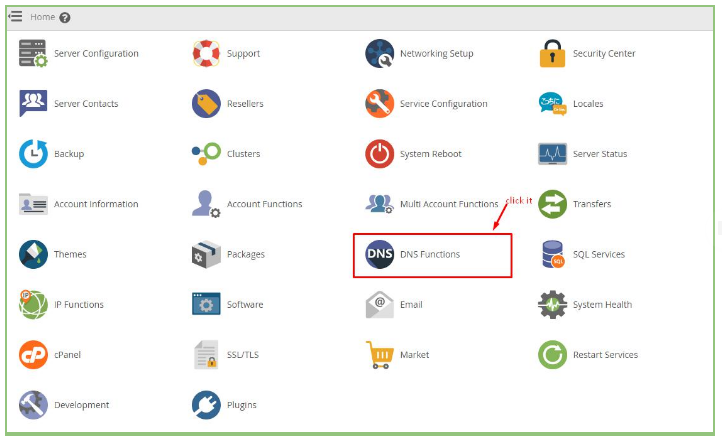Click the Security Center padlock icon
Image resolution: width=722 pixels, height=440 pixels.
pyautogui.click(x=552, y=53)
